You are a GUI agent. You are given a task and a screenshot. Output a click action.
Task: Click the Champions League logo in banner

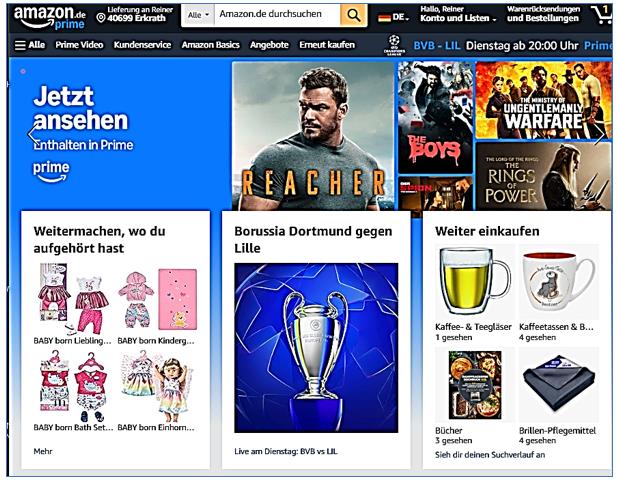[x=394, y=45]
